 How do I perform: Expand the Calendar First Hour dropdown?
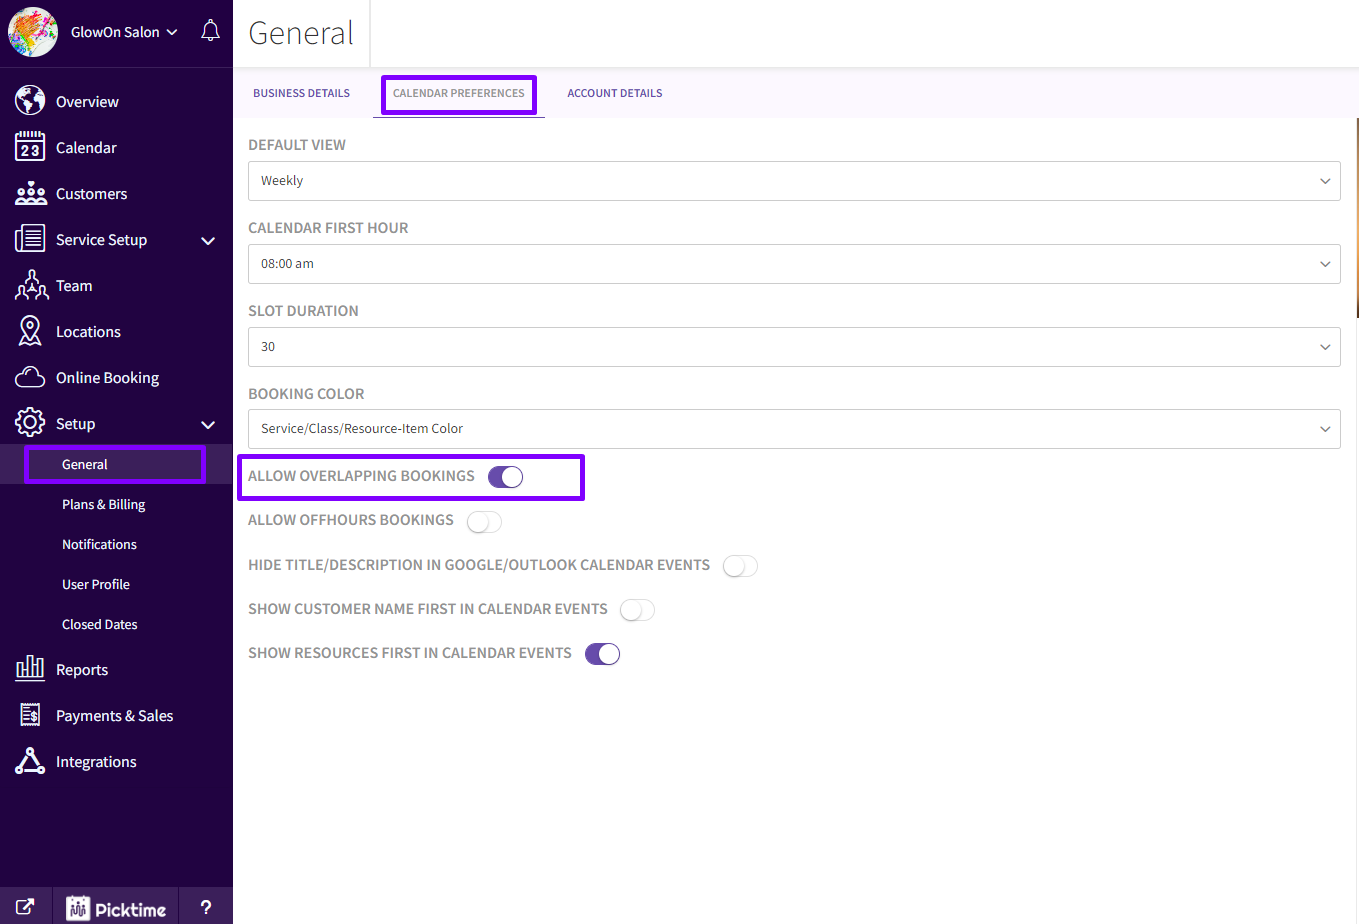(795, 264)
